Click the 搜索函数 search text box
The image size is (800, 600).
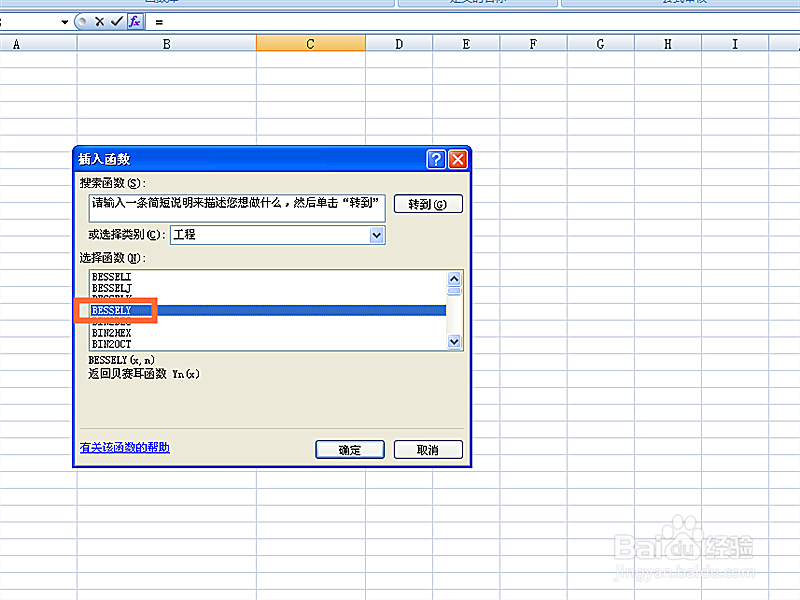pos(237,208)
